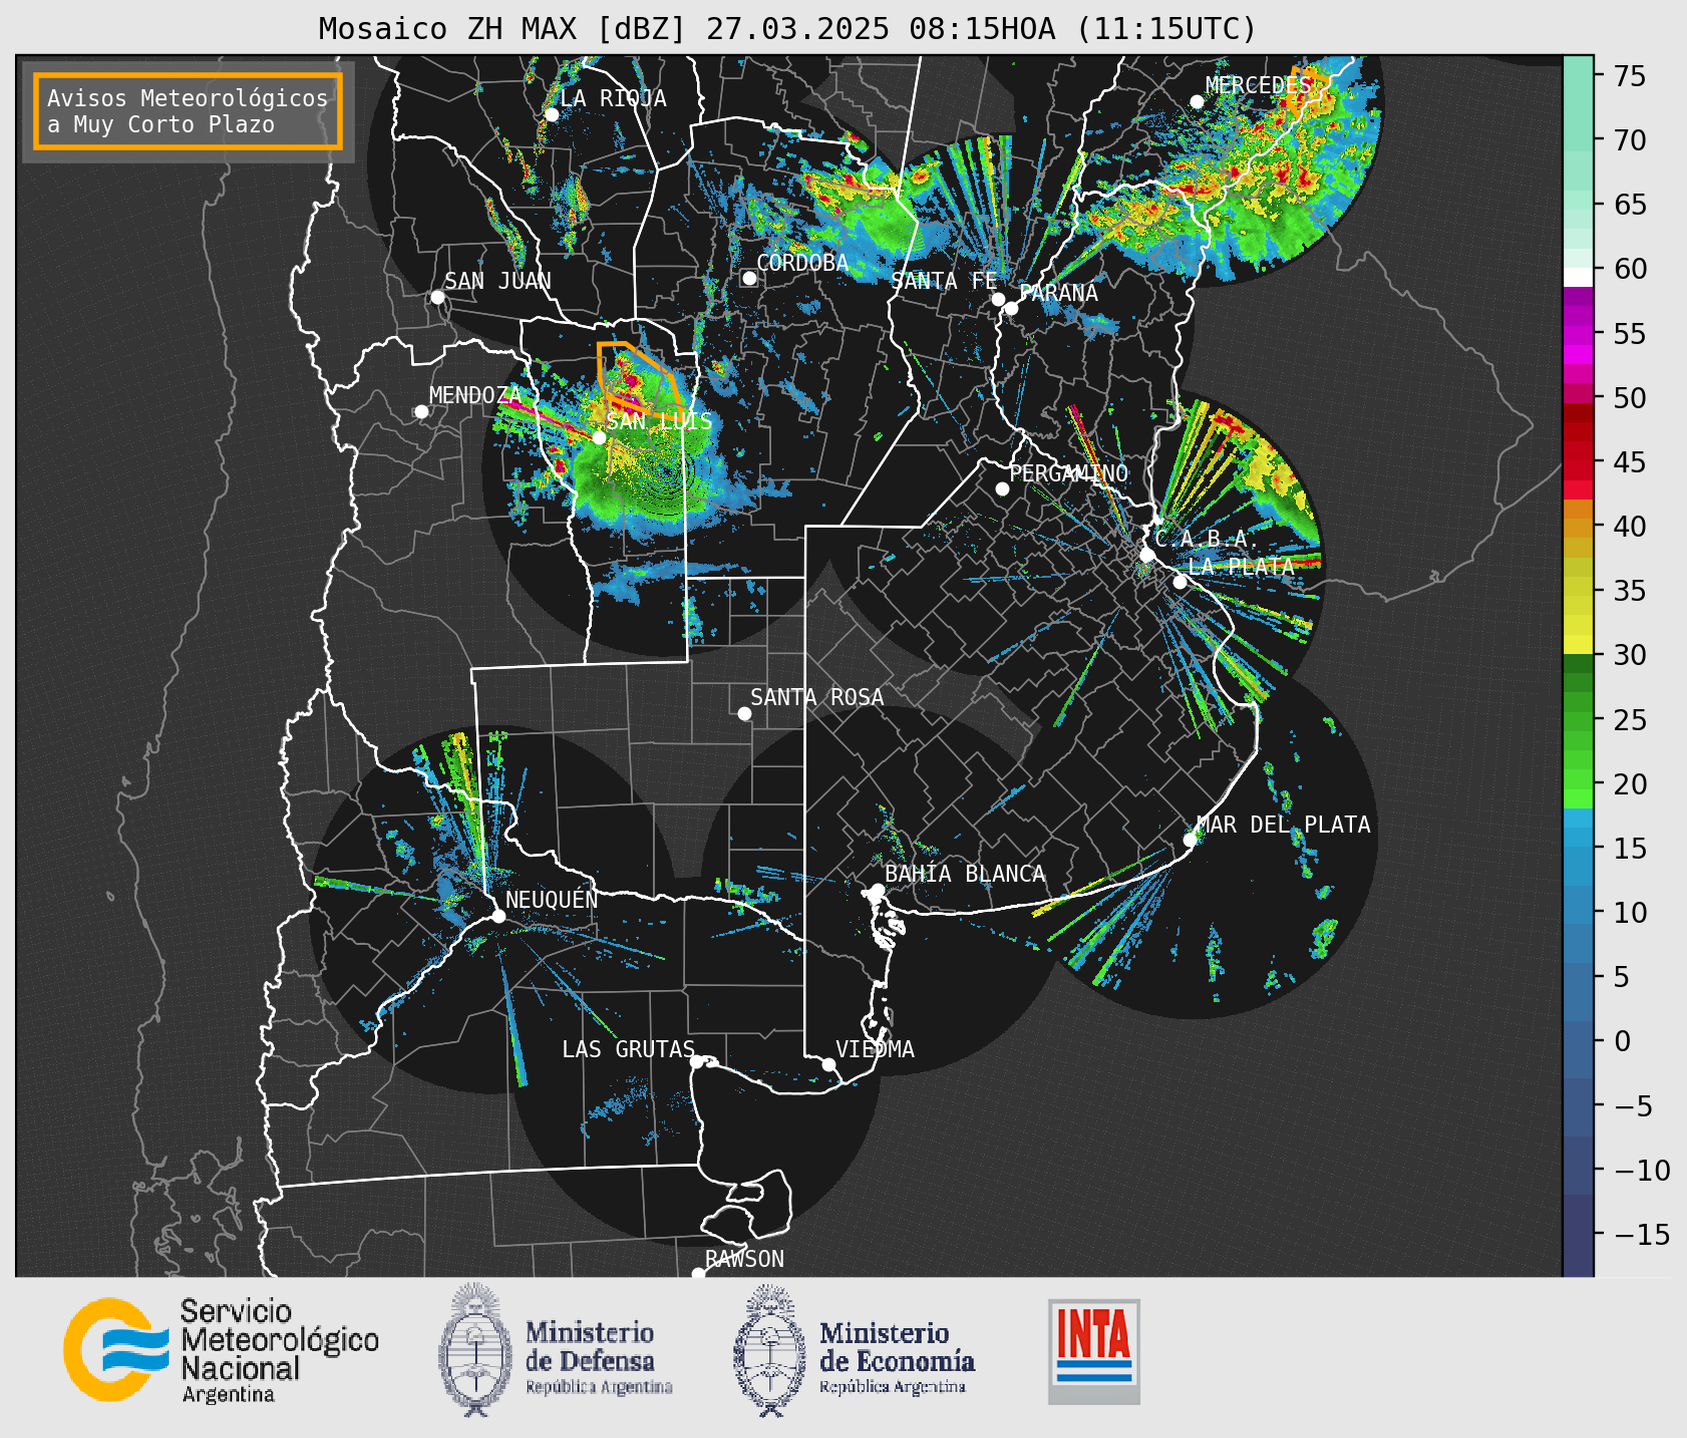The width and height of the screenshot is (1687, 1438).
Task: Click the VIEDMA city label
Action: coord(875,1049)
